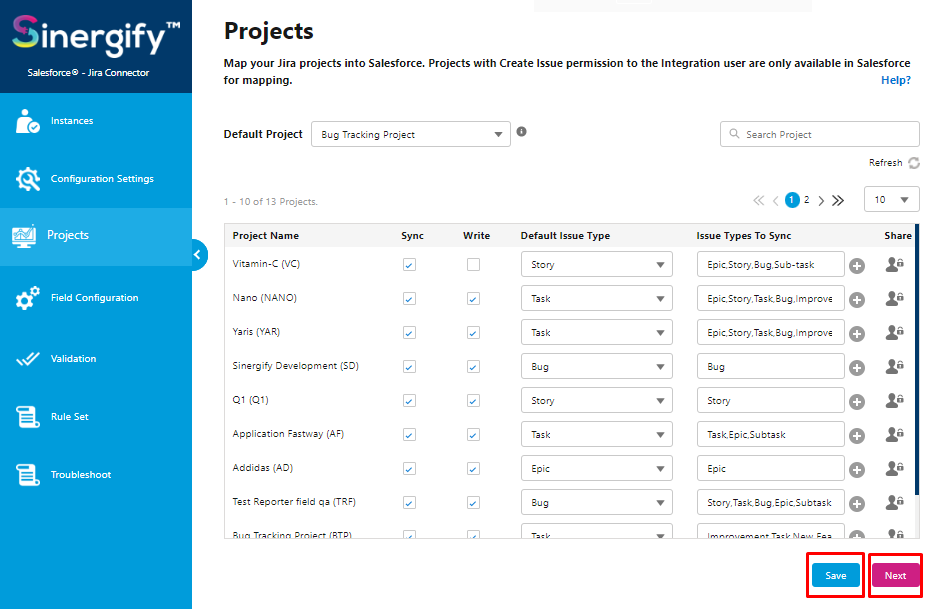Go to the next page of projects
This screenshot has height=609, width=932.
pos(821,200)
